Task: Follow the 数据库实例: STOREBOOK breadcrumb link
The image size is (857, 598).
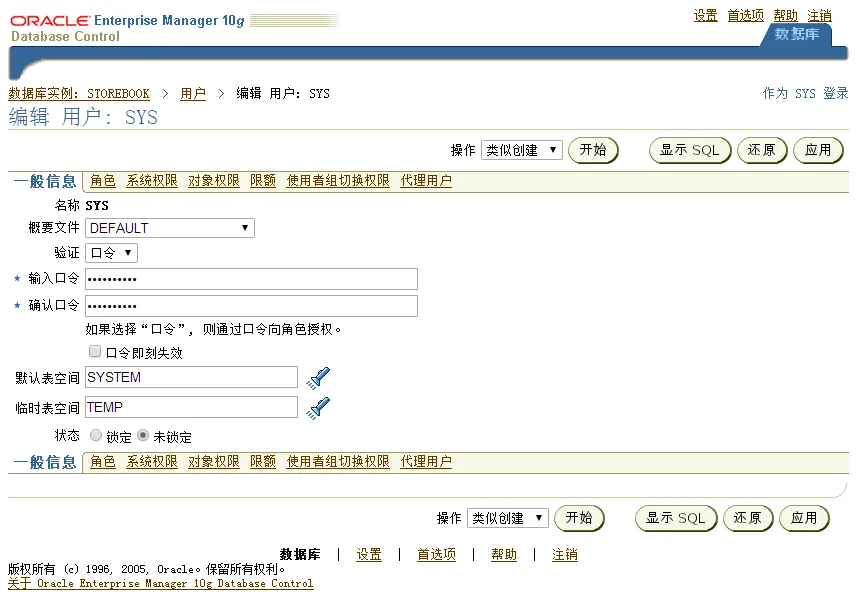Action: point(79,93)
